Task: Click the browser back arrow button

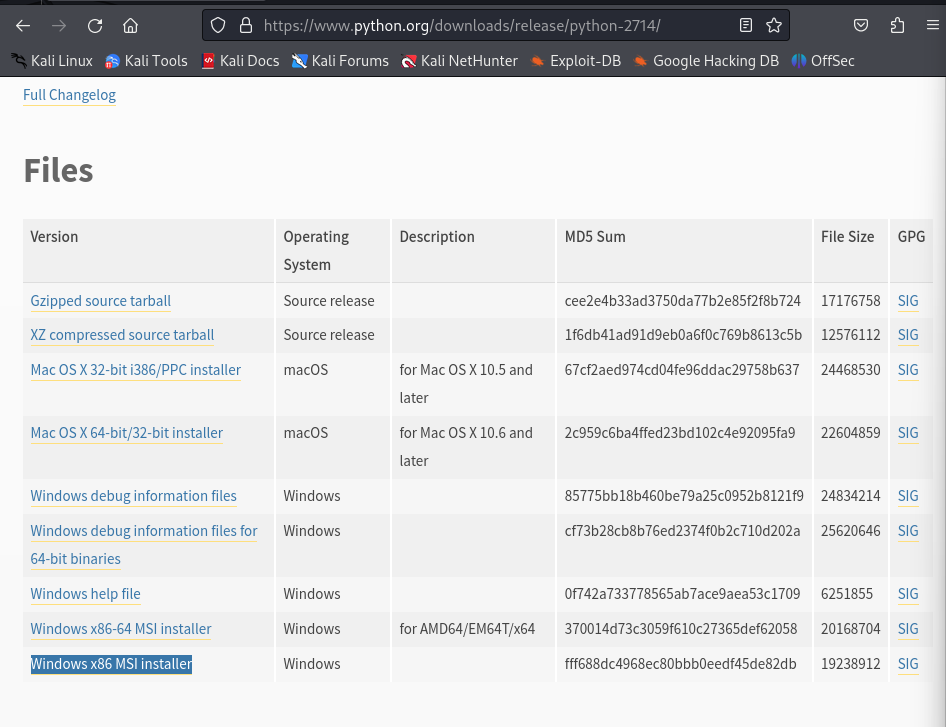Action: pos(23,25)
